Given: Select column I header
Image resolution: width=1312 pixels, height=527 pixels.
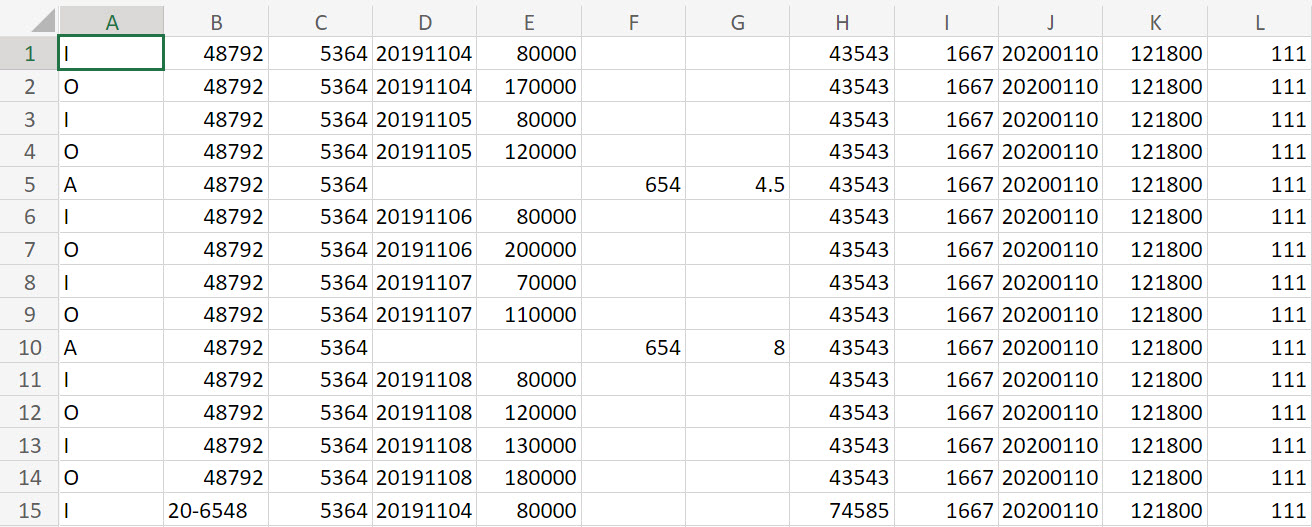Looking at the screenshot, I should 946,22.
